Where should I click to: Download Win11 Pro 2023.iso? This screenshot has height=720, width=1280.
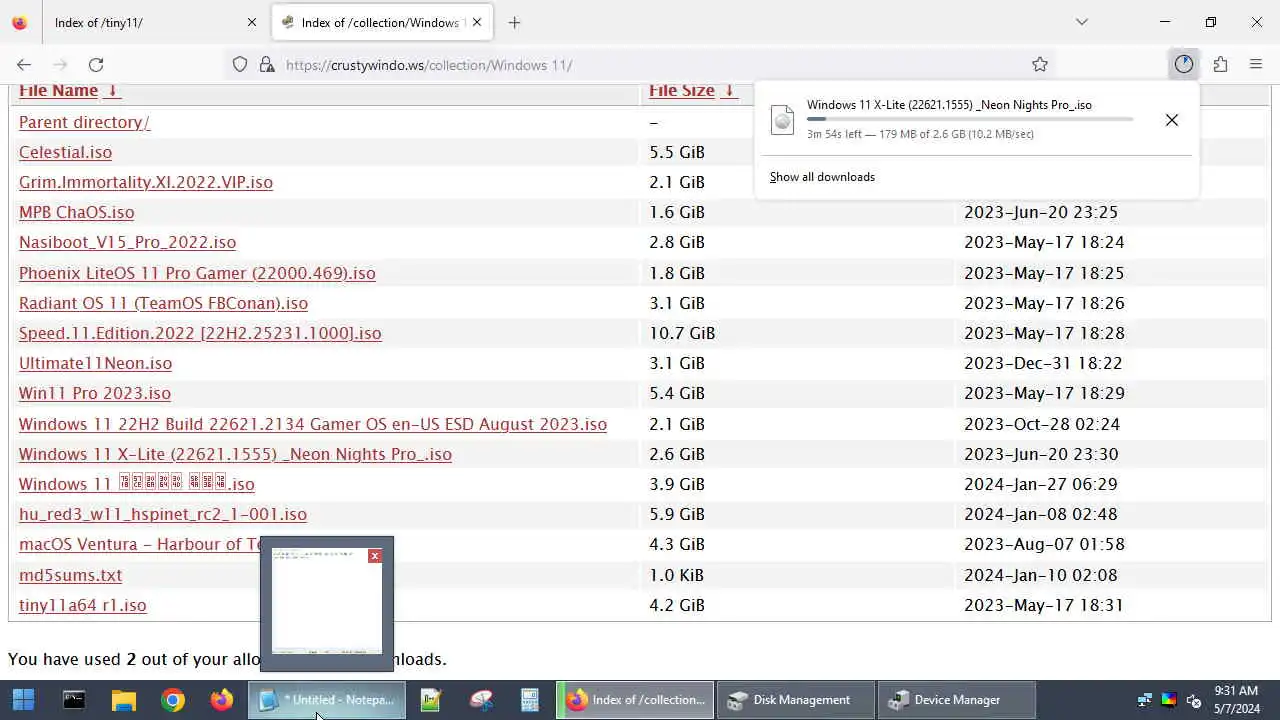pyautogui.click(x=95, y=393)
